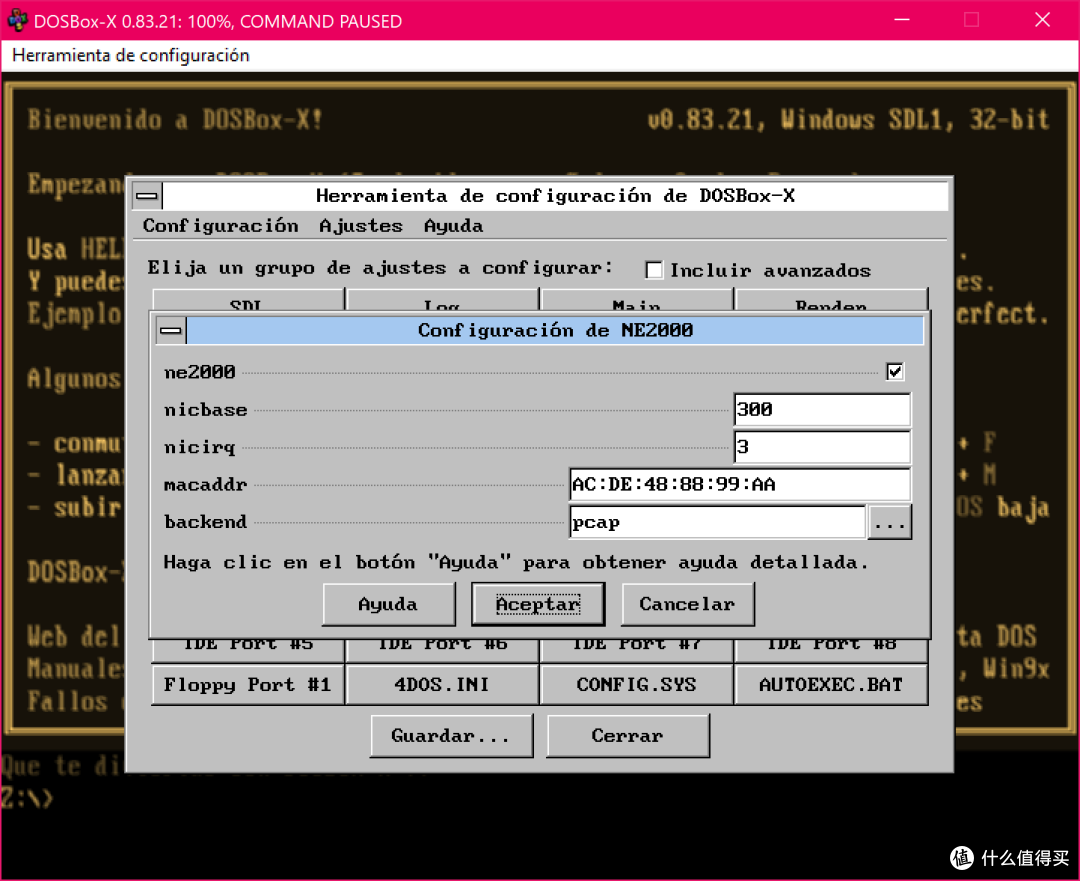The width and height of the screenshot is (1080, 881).
Task: Click the backend browse "..." button
Action: (889, 521)
